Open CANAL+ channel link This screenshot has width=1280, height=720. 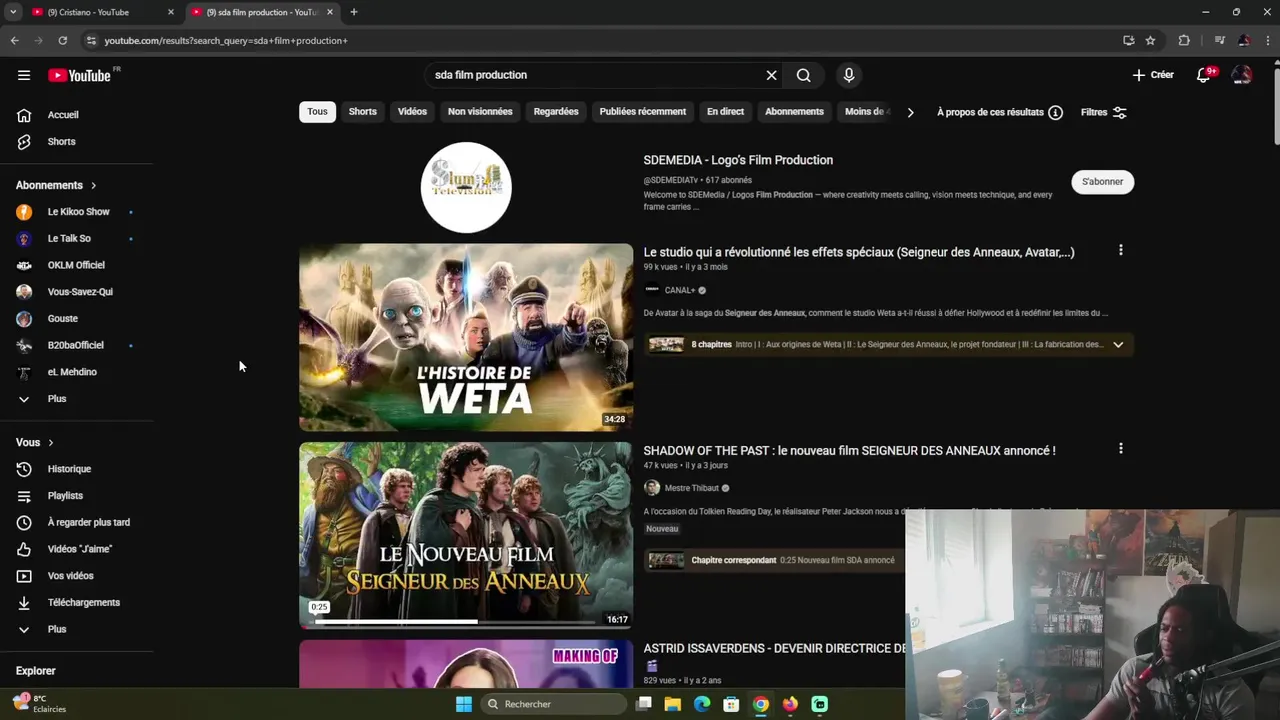(680, 290)
